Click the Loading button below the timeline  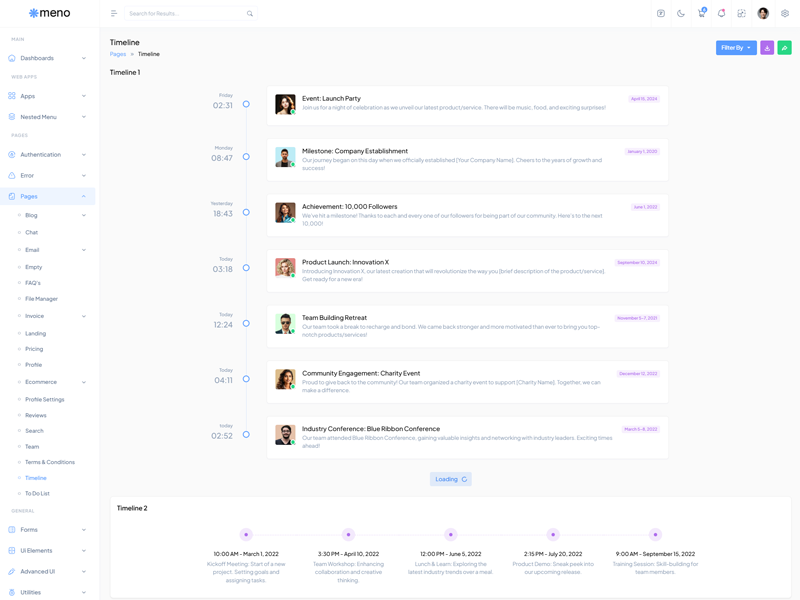pos(450,479)
